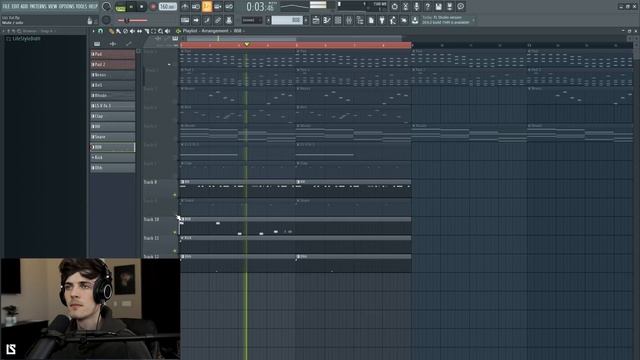Click the microphone recording icon
The image size is (640, 360).
coord(416,7)
